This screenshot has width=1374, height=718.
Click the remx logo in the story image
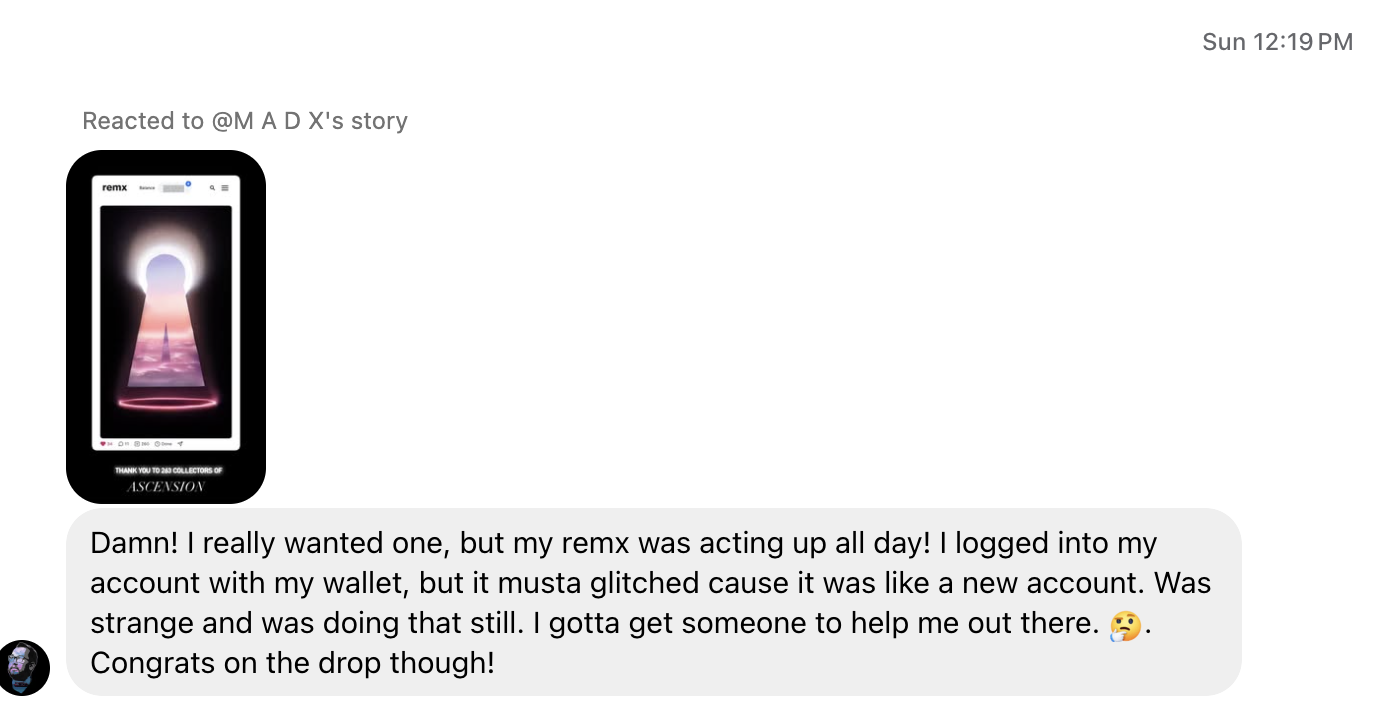pyautogui.click(x=115, y=187)
